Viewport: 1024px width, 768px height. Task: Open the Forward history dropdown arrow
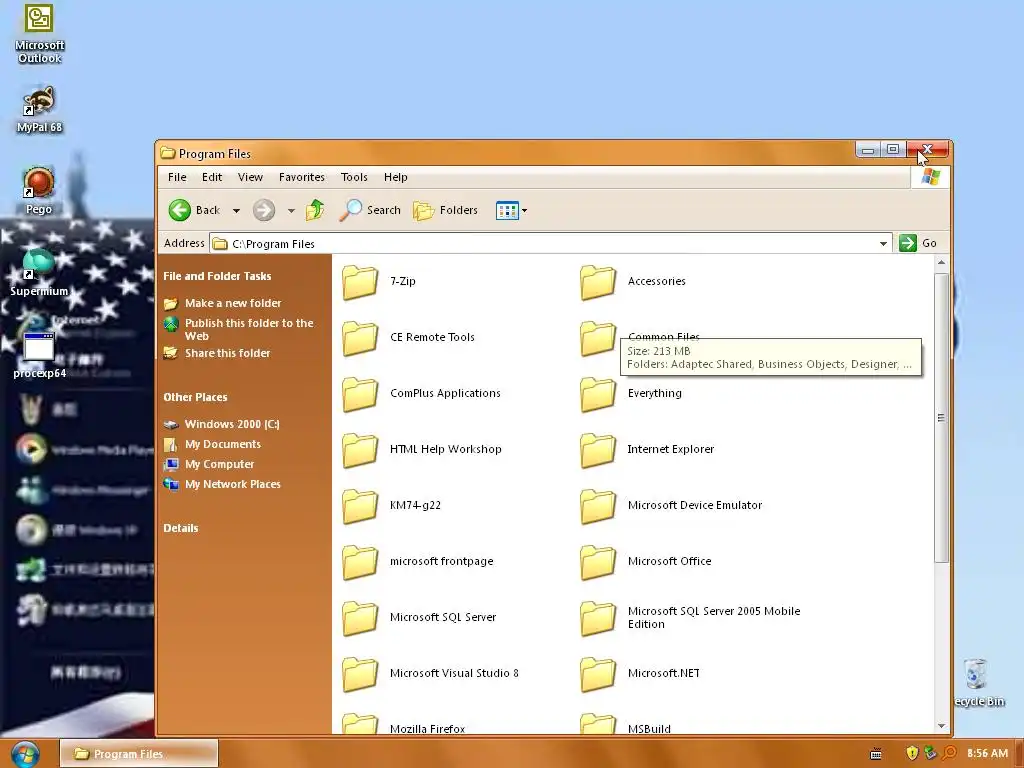click(291, 210)
